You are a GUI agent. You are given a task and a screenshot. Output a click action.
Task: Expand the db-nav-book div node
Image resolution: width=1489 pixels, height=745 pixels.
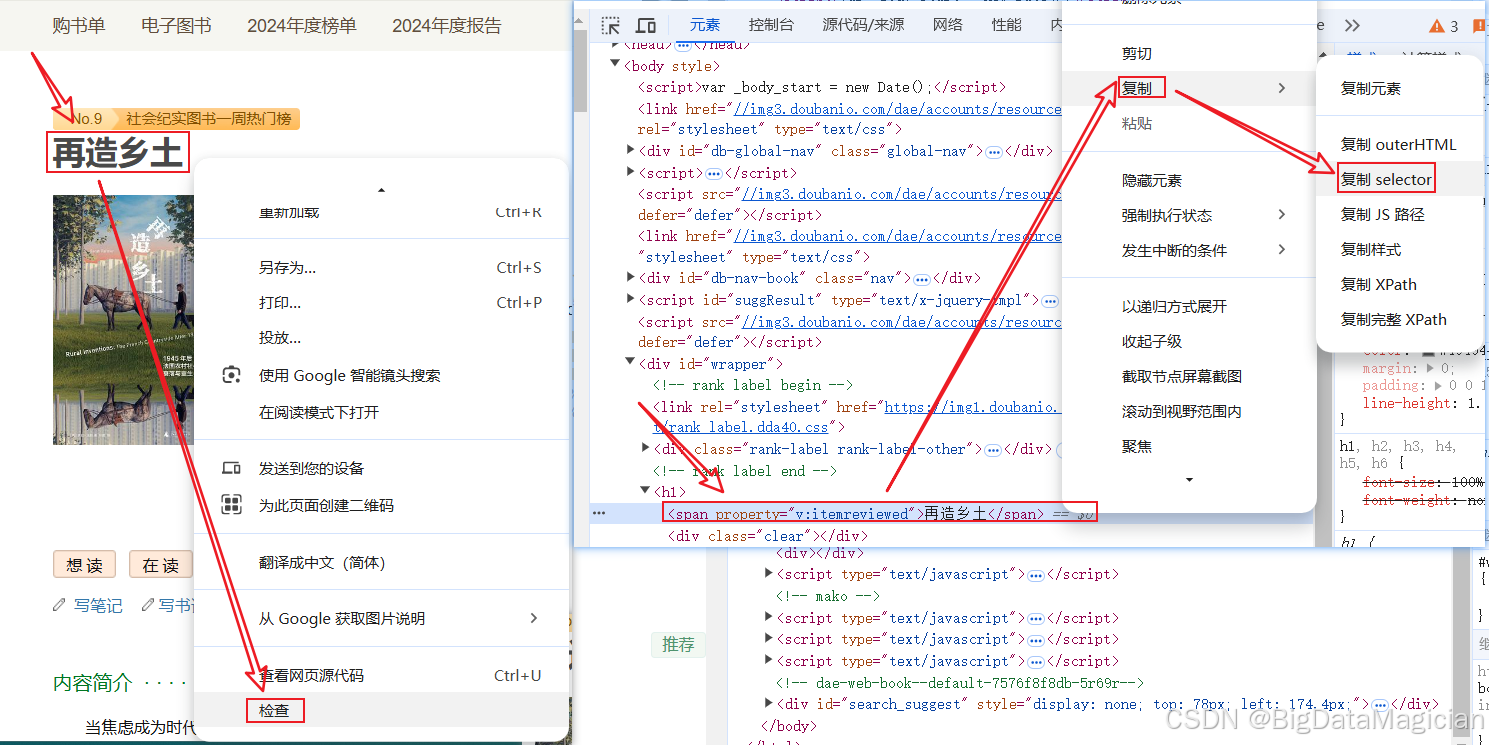pos(630,277)
